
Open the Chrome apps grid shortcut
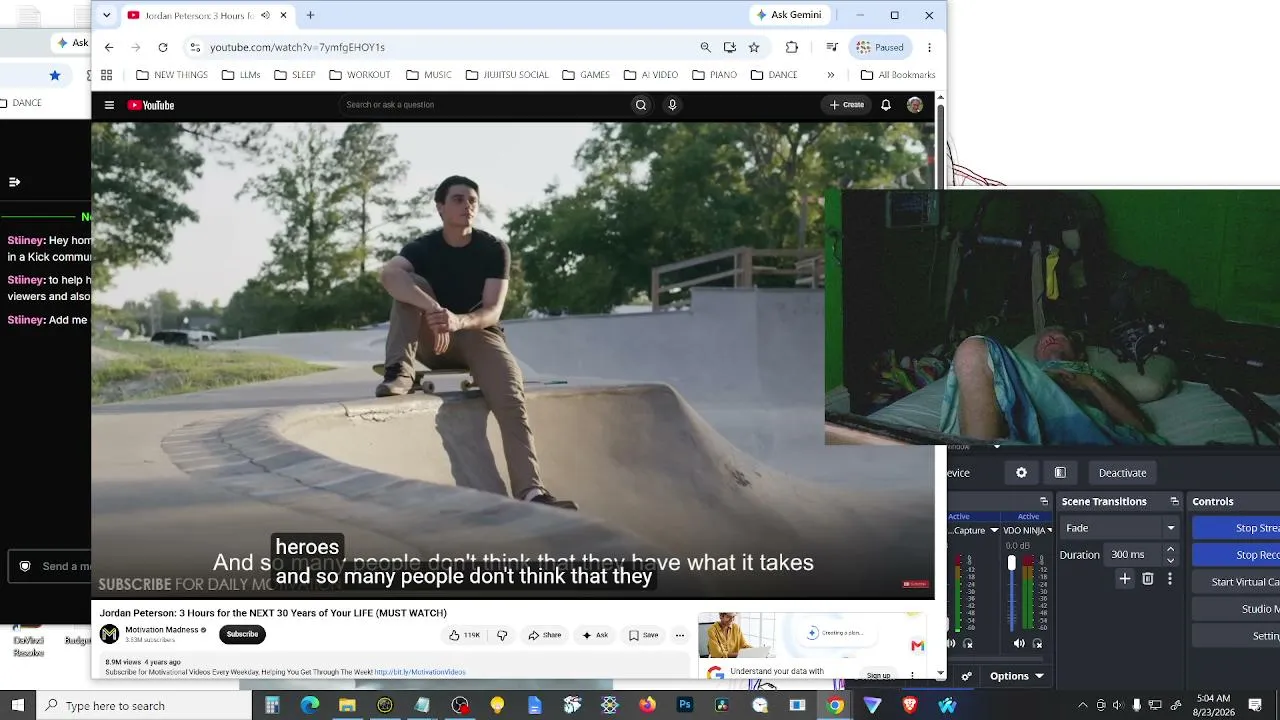pos(106,75)
